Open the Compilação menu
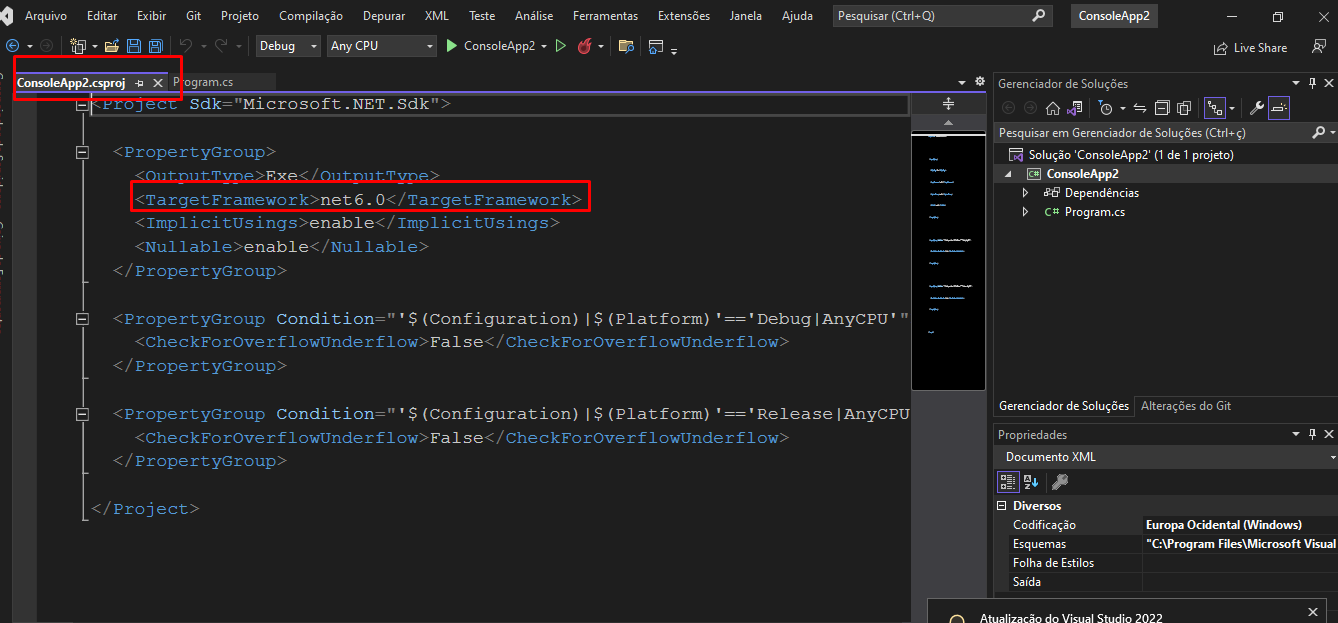Viewport: 1338px width, 623px height. tap(311, 16)
